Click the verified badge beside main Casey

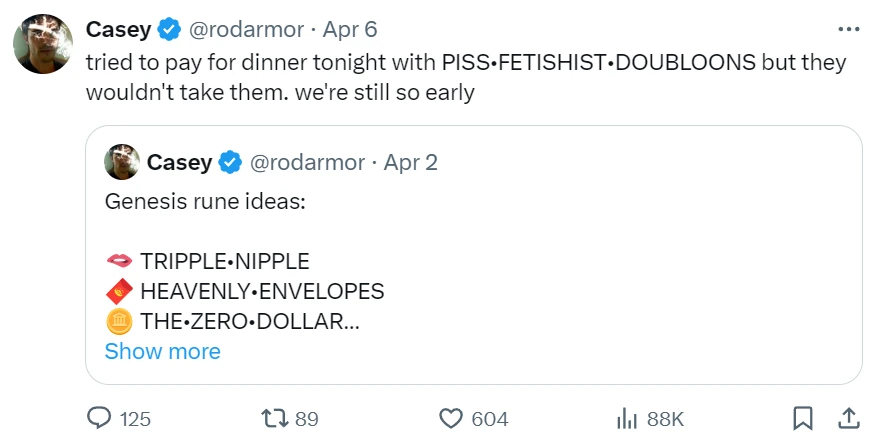pyautogui.click(x=168, y=29)
